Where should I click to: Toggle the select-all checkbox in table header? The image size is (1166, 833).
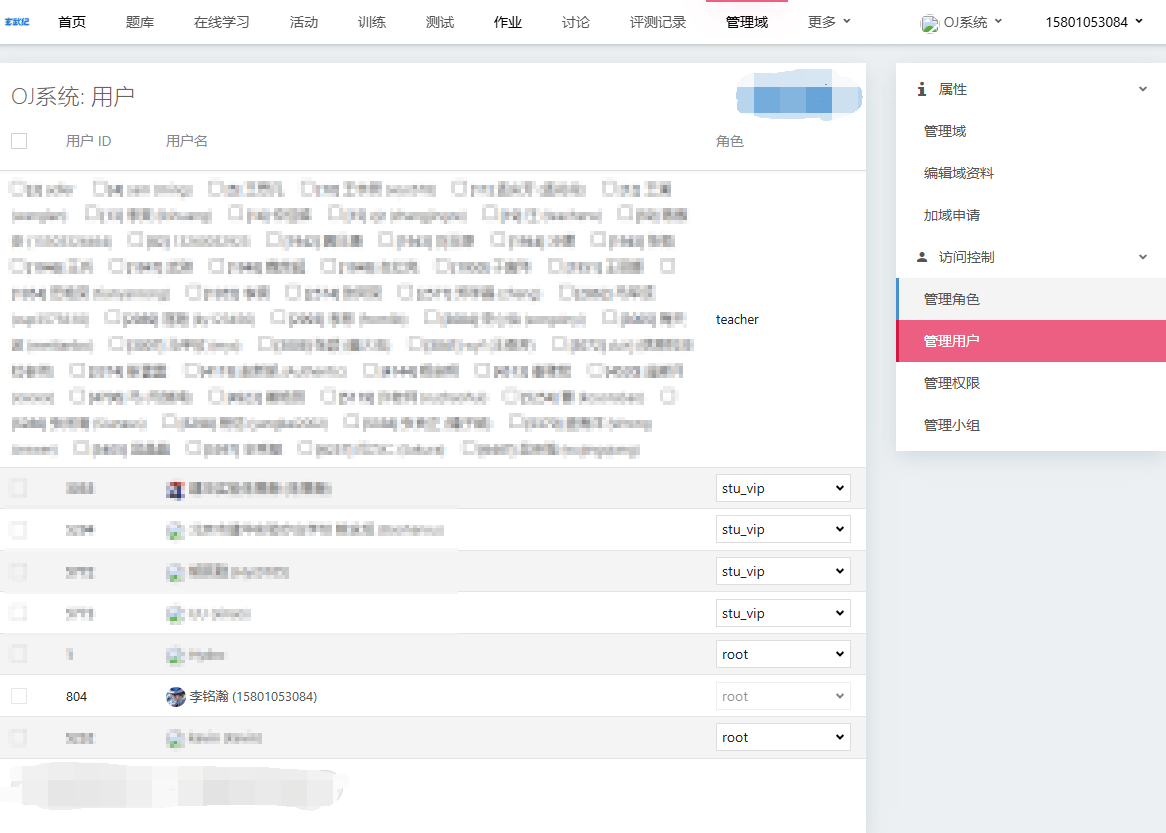[19, 141]
